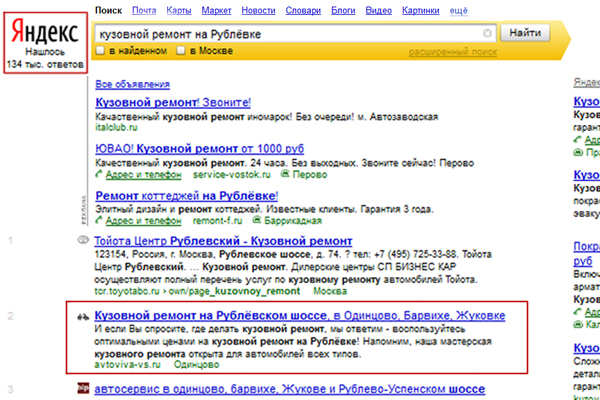This screenshot has height=400, width=600.
Task: Click the Toyota favicon beside first result
Action: pos(82,242)
